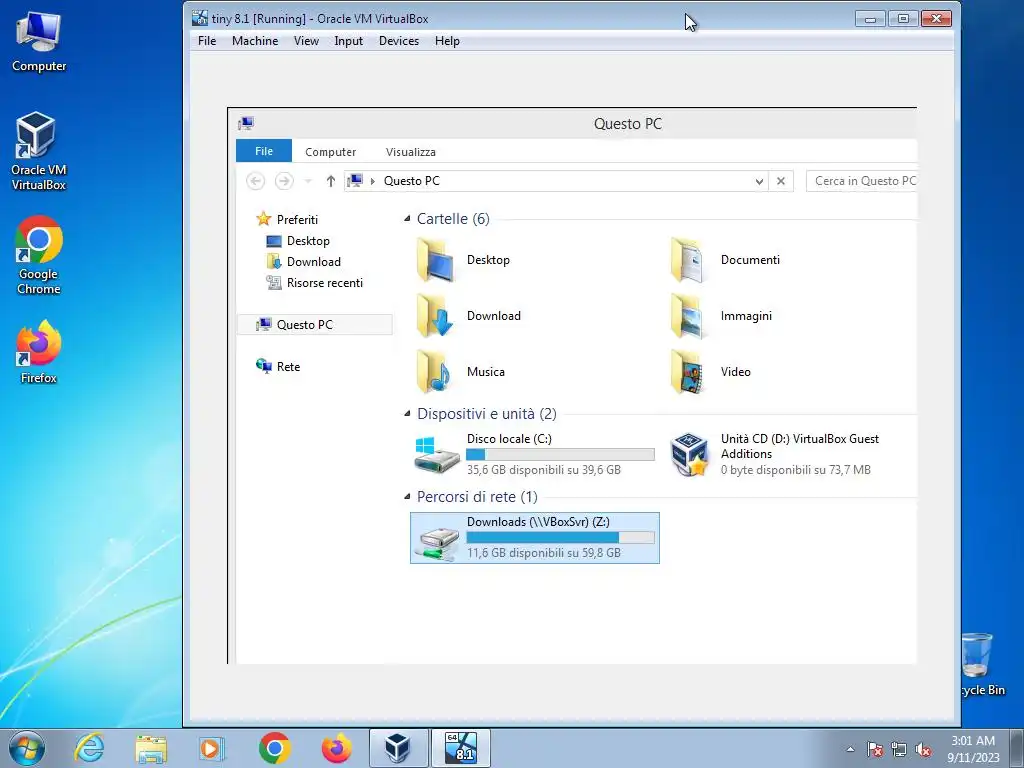Click the Disco locale (C:) usage bar
The height and width of the screenshot is (768, 1024).
coord(560,455)
